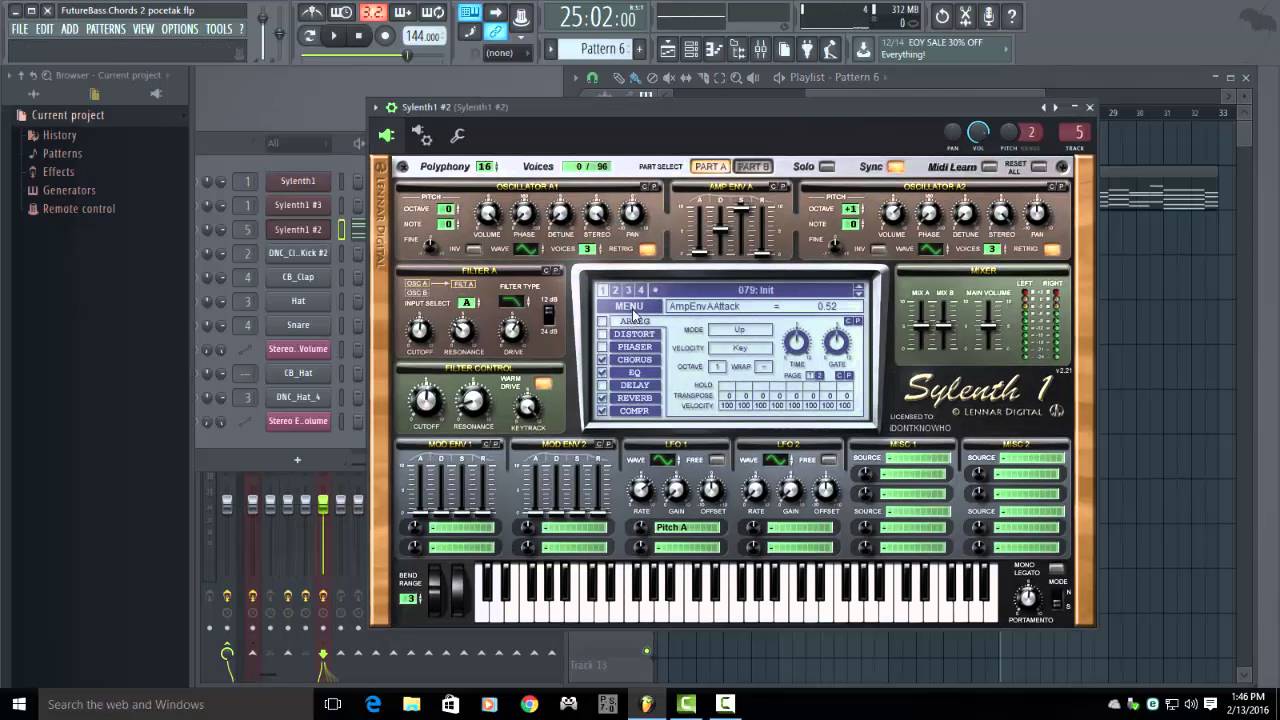This screenshot has width=1280, height=720.
Task: Open Oscillator A1 wave selector
Action: coord(526,249)
